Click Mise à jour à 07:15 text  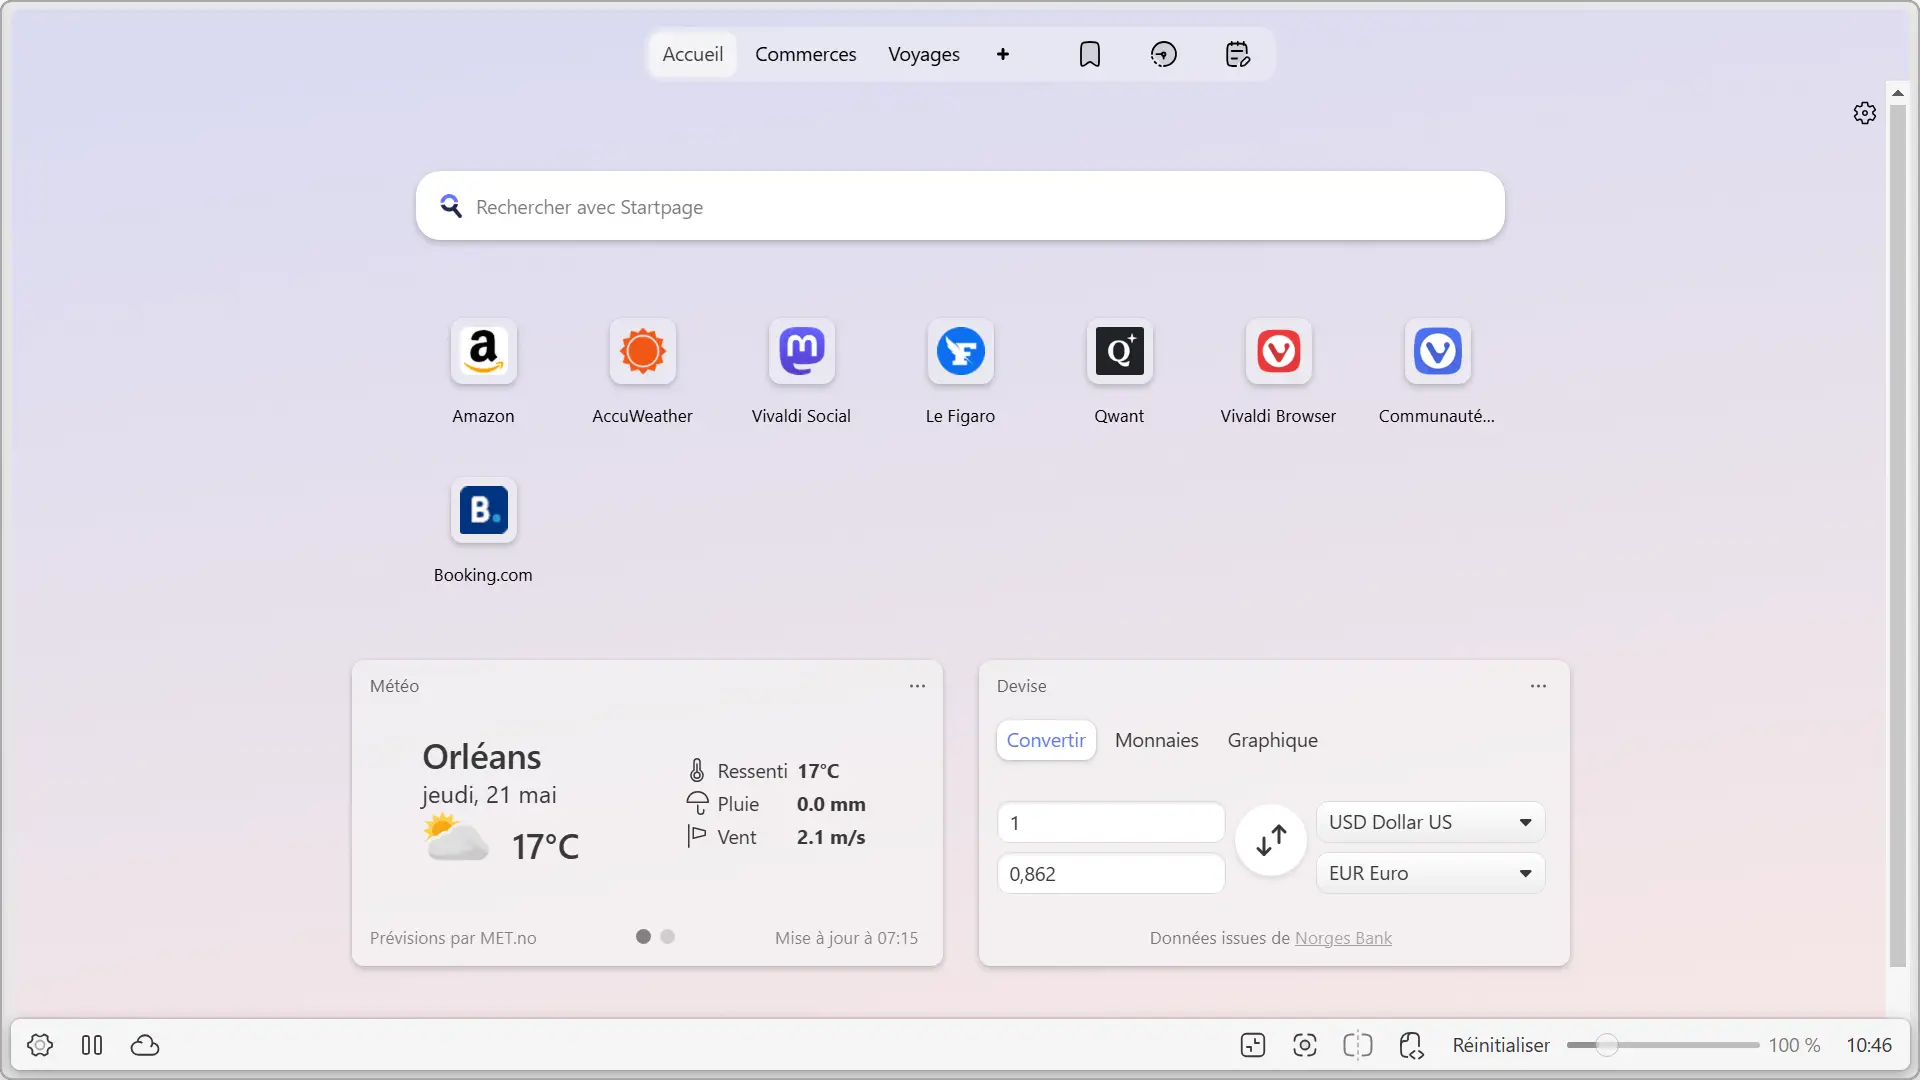tap(846, 938)
